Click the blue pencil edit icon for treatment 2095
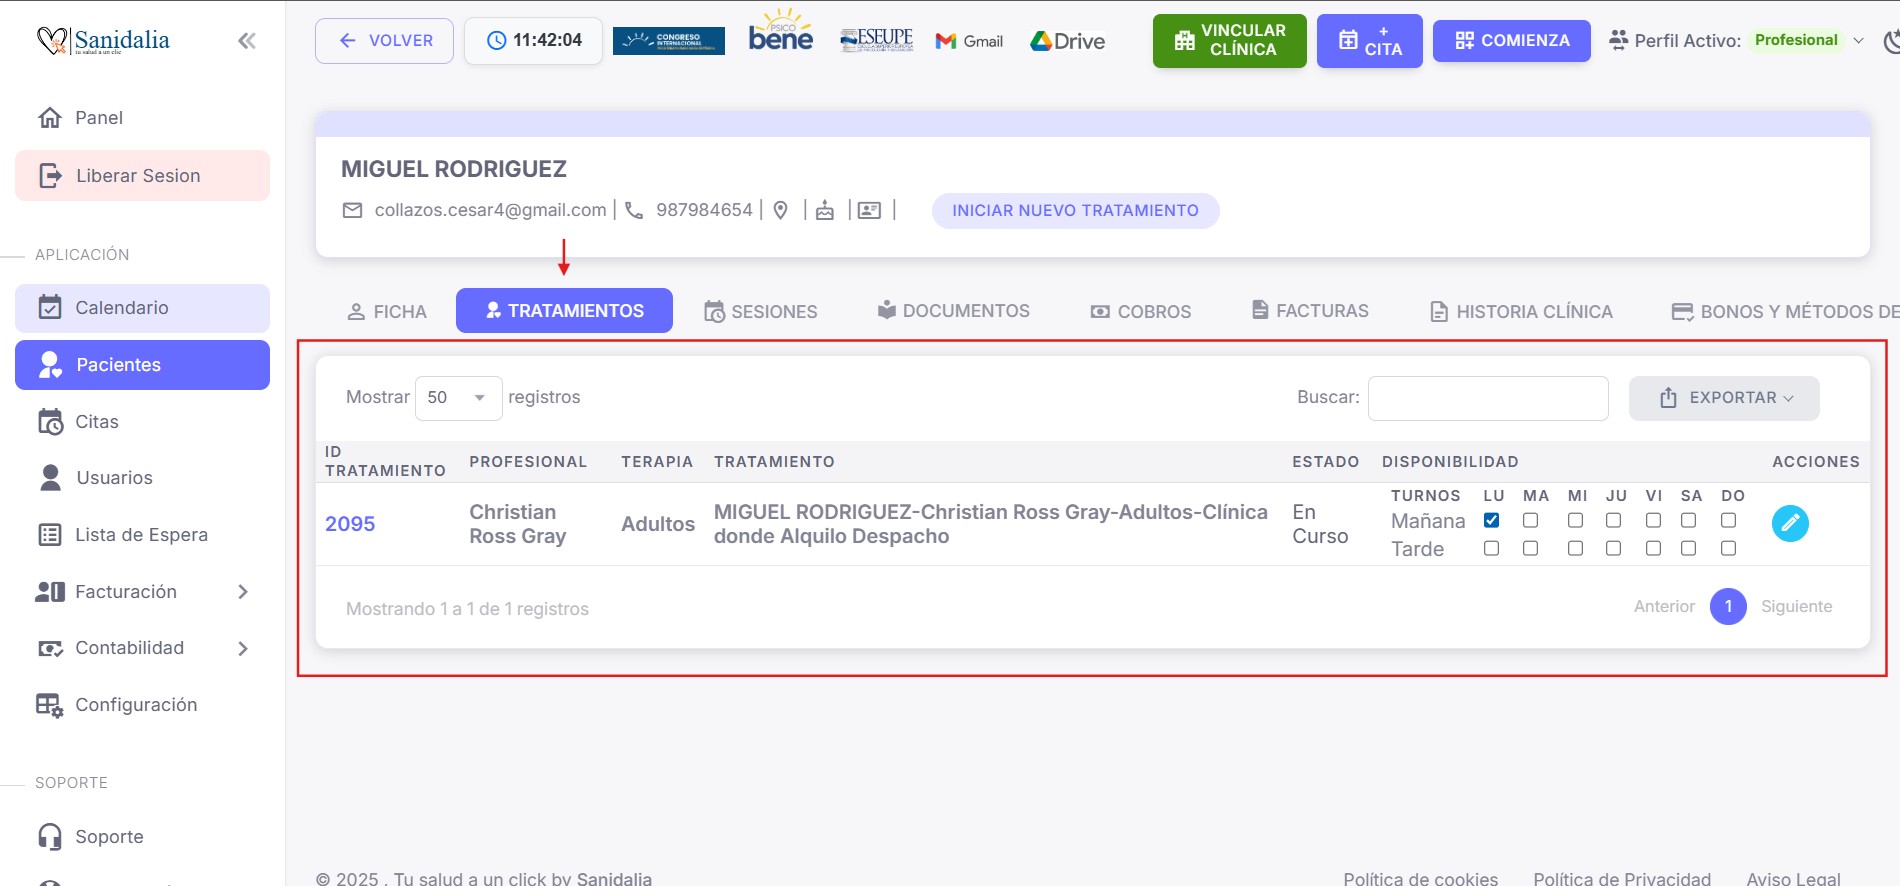 click(1789, 523)
